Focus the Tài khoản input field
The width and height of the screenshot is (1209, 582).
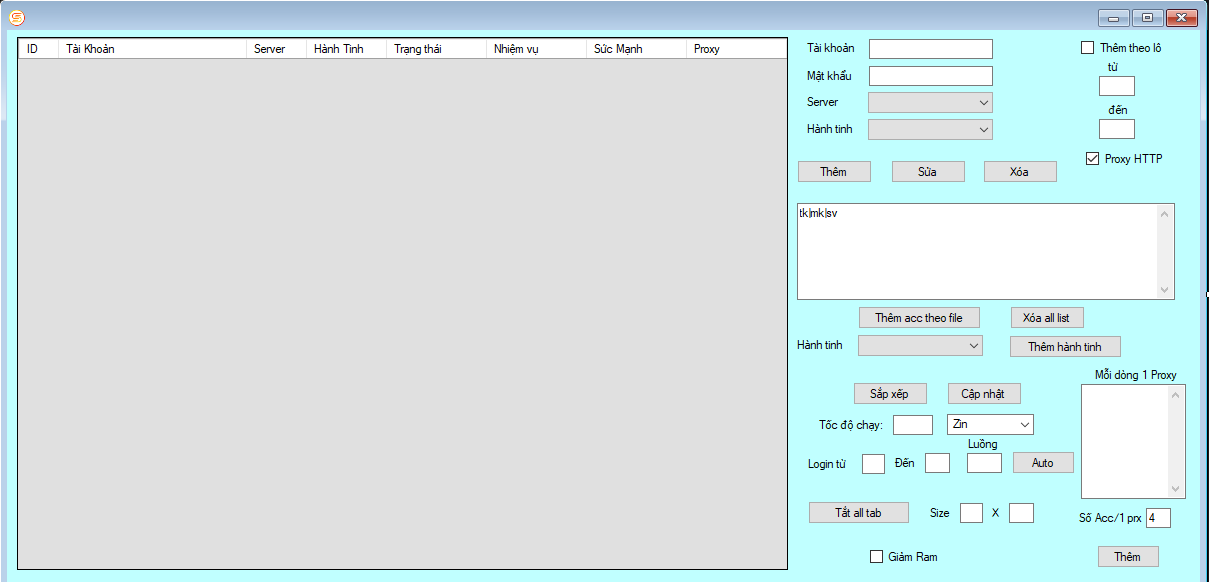931,49
